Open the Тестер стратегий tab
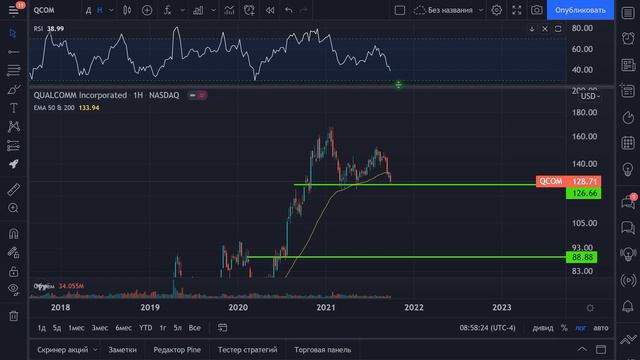 247,350
